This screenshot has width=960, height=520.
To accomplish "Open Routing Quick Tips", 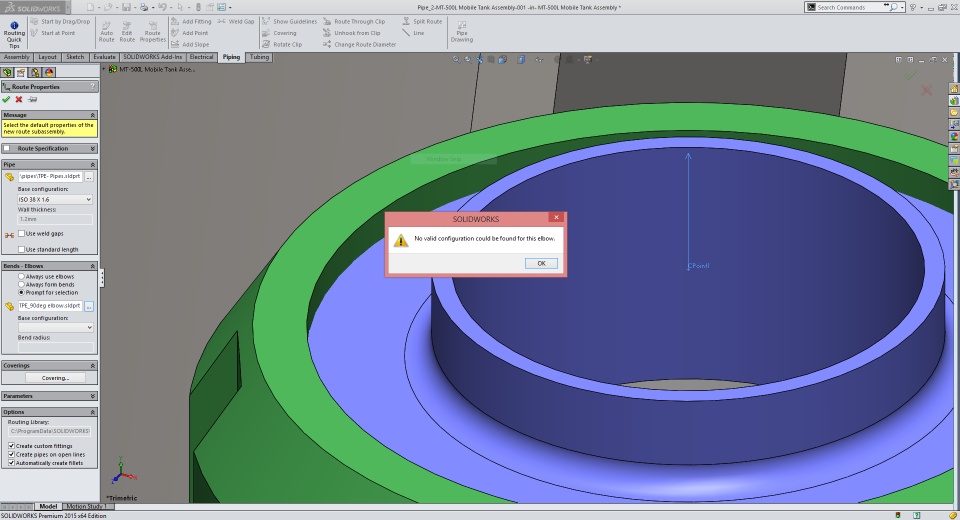I will point(14,35).
